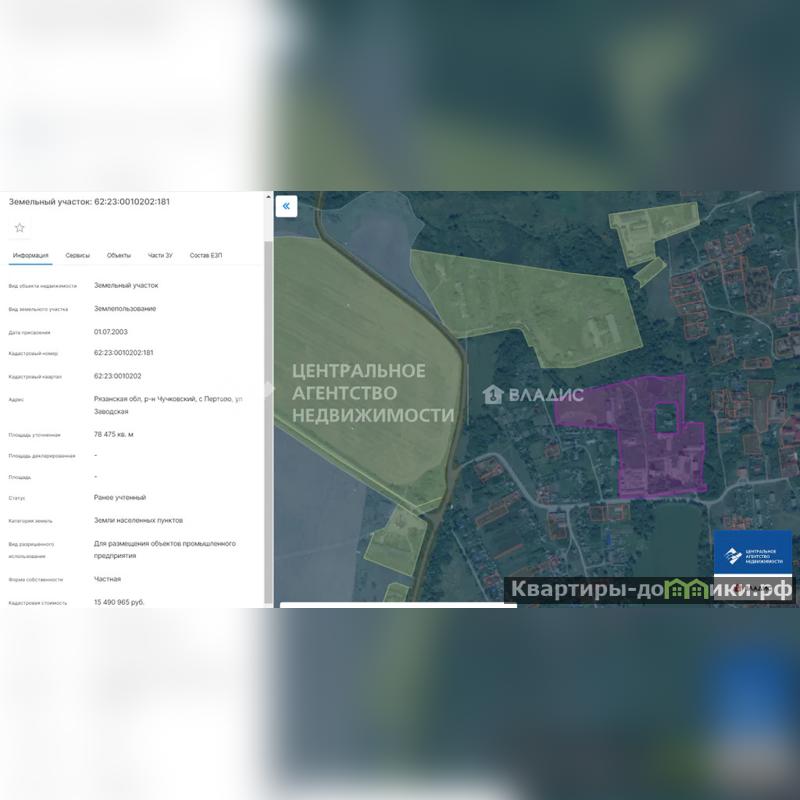
Task: Click the cadastral value 15 490 965 руб.
Action: tap(119, 602)
